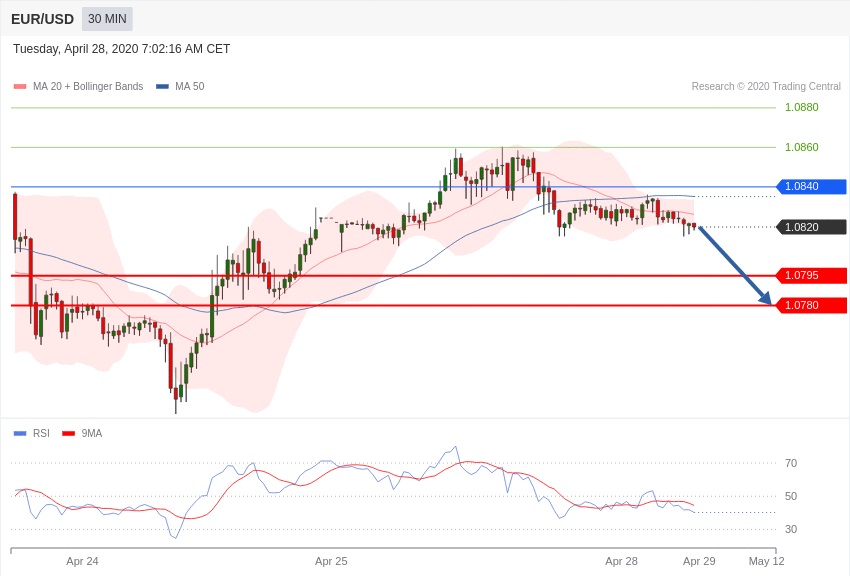Screen dimensions: 850x576
Task: Click the Apr 28 date axis label
Action: click(621, 561)
